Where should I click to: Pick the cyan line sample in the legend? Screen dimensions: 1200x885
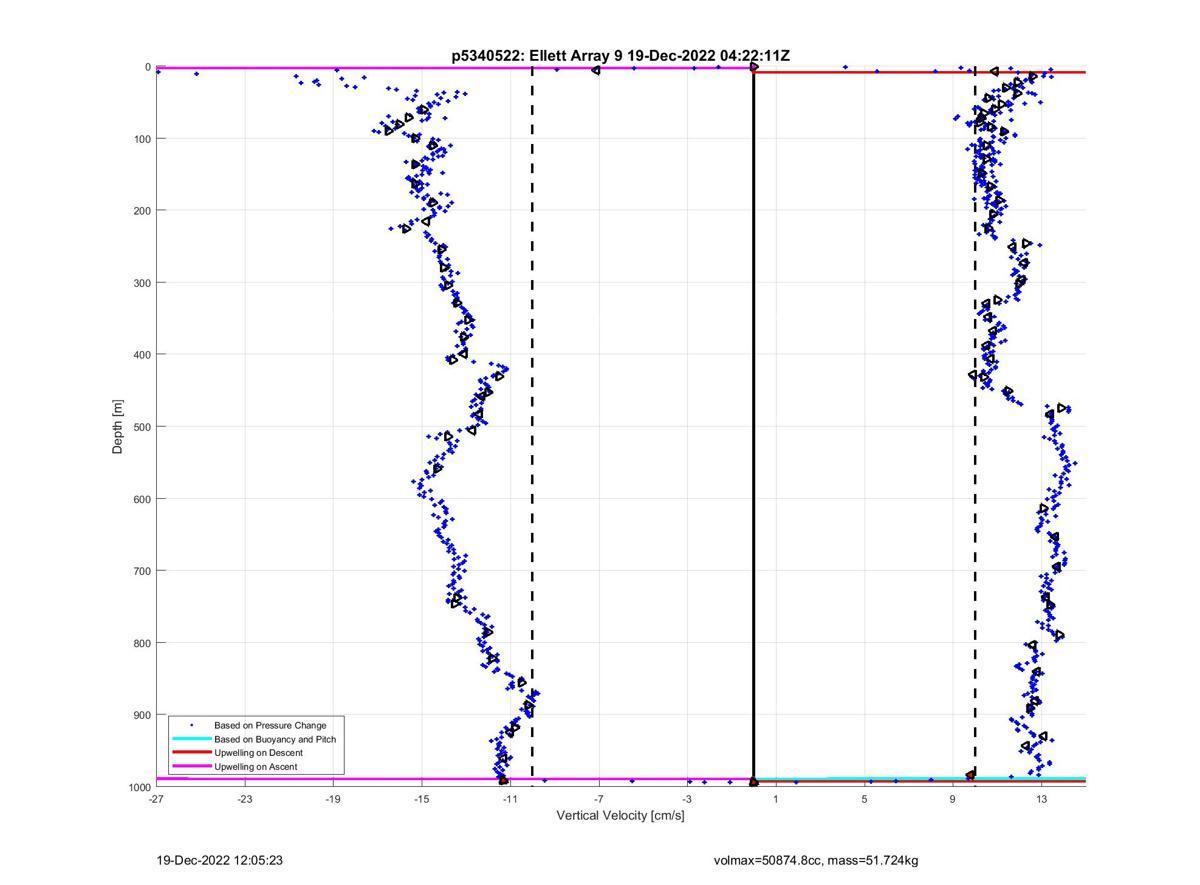pos(192,739)
